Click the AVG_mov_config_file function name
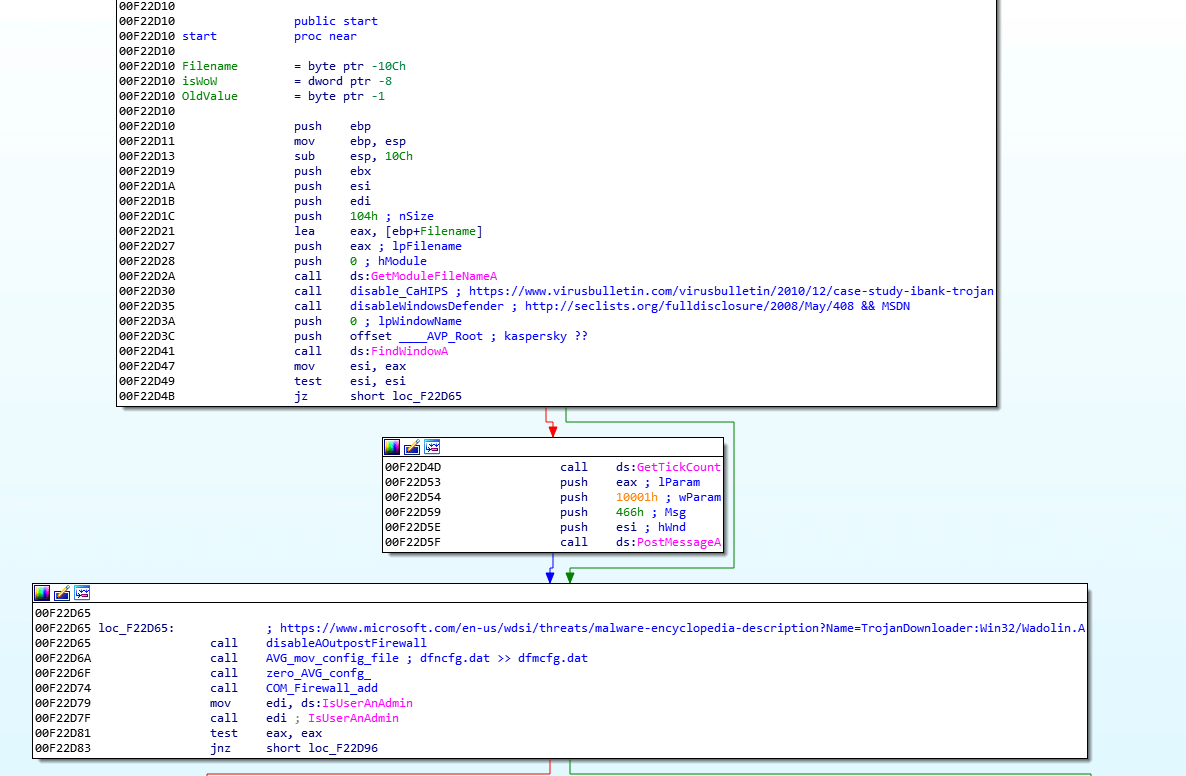This screenshot has width=1186, height=776. click(x=332, y=658)
